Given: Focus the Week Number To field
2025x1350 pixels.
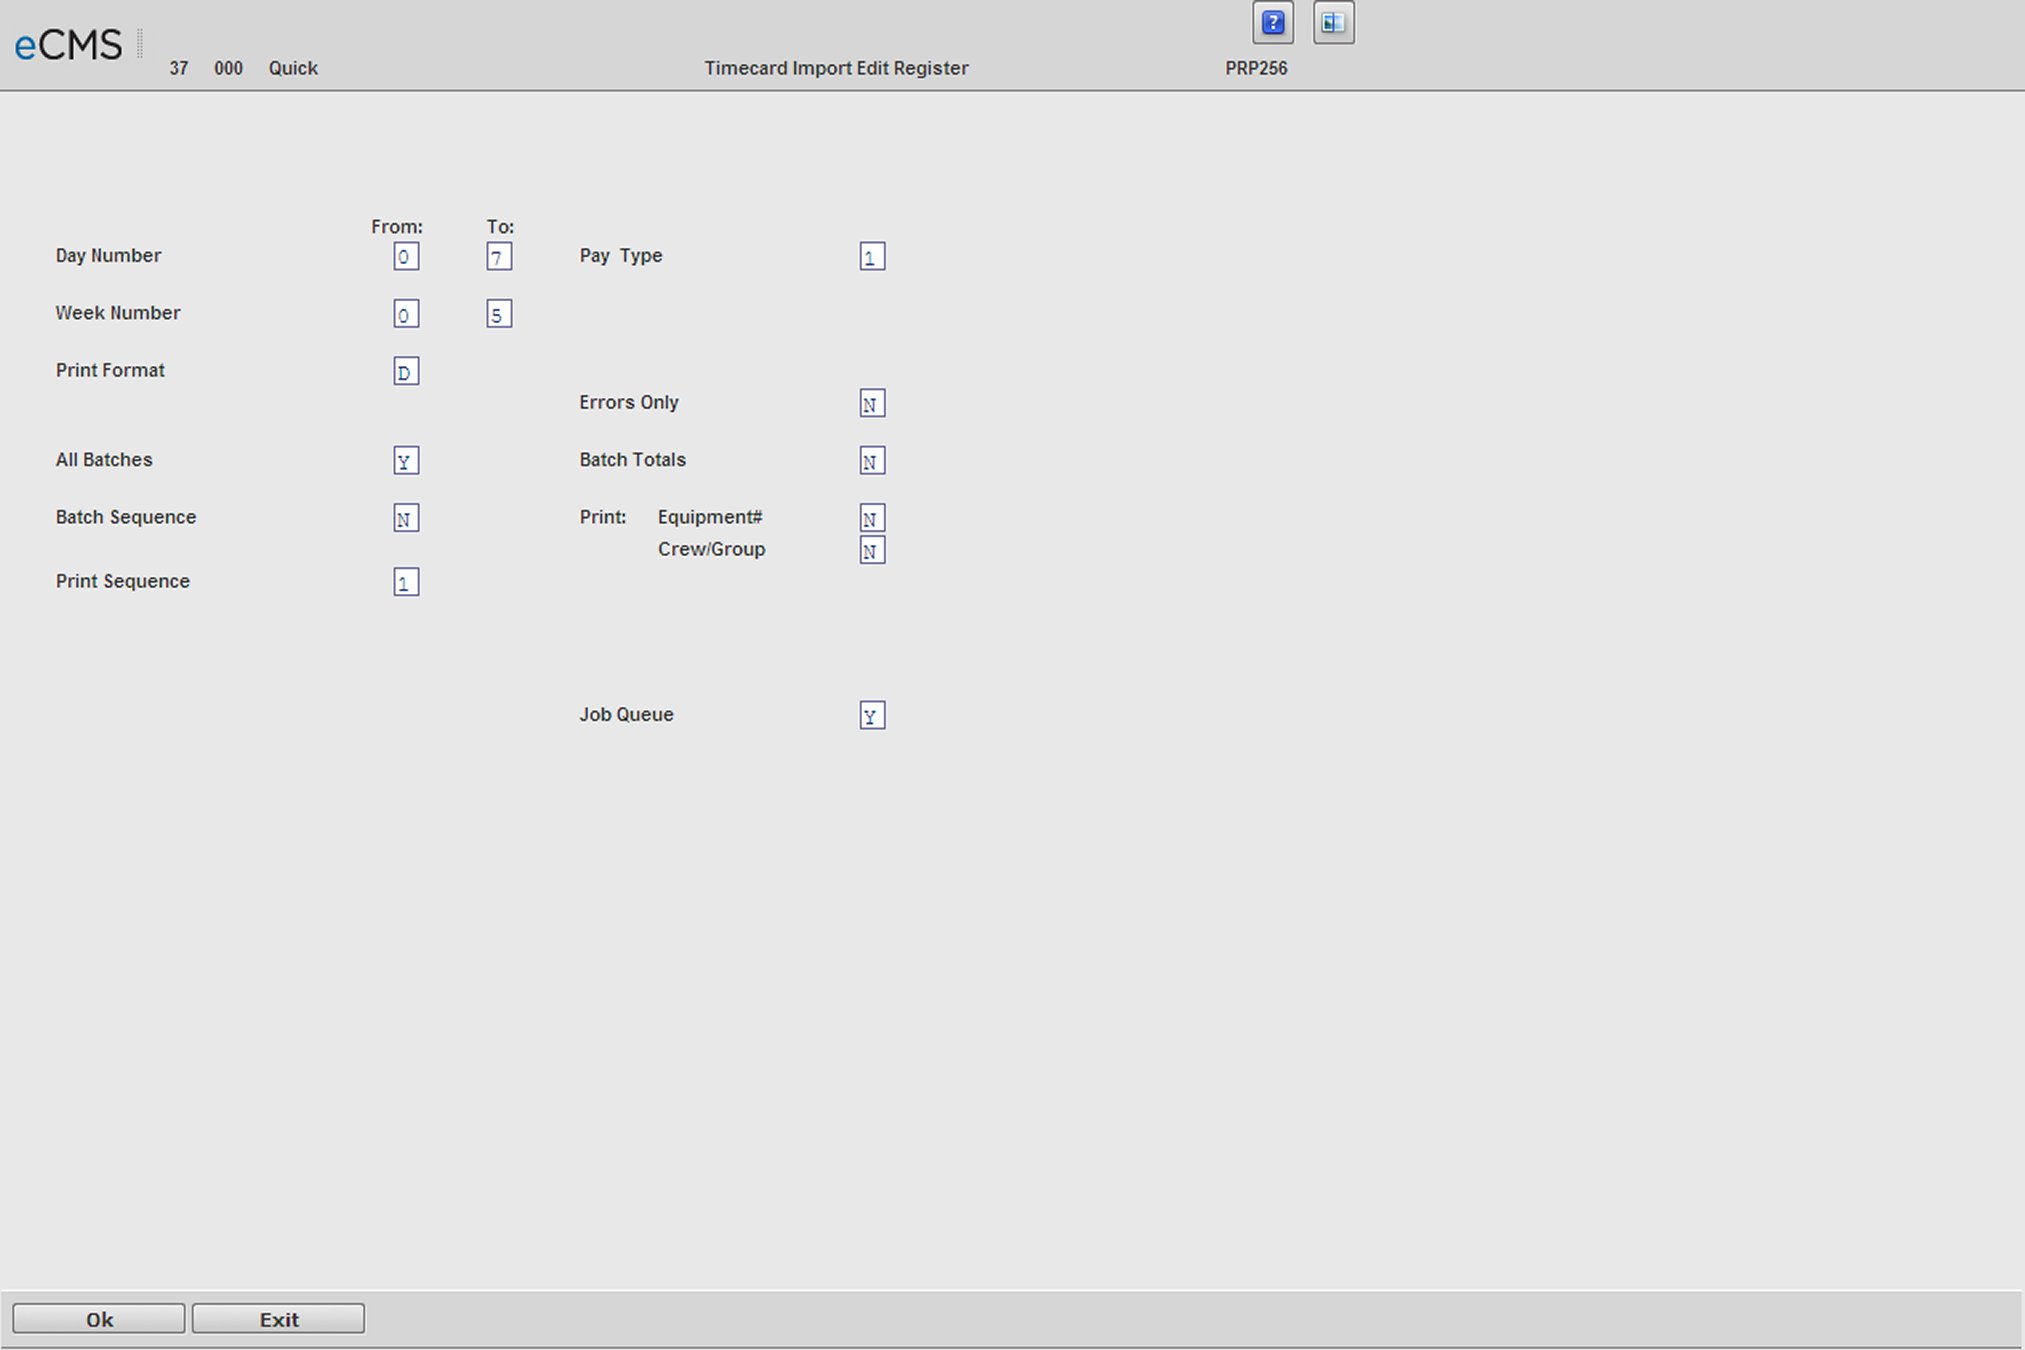Looking at the screenshot, I should [x=499, y=314].
